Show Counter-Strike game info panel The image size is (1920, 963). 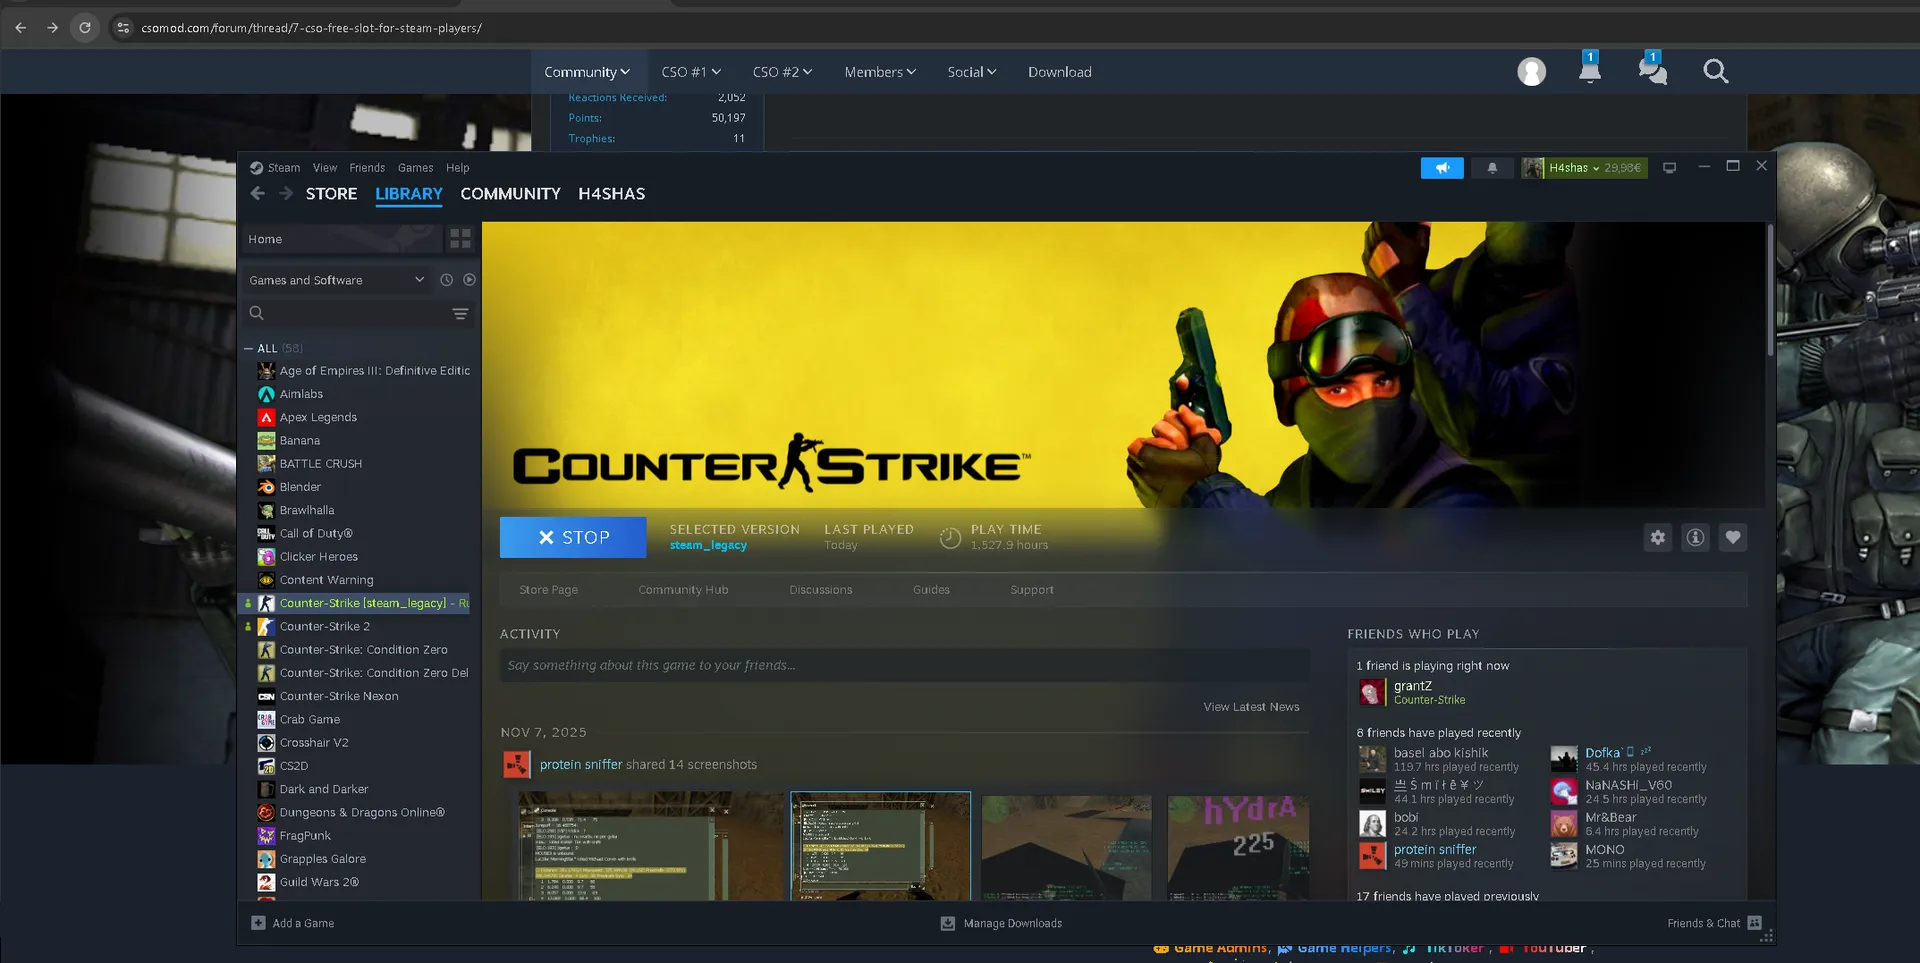[1696, 538]
